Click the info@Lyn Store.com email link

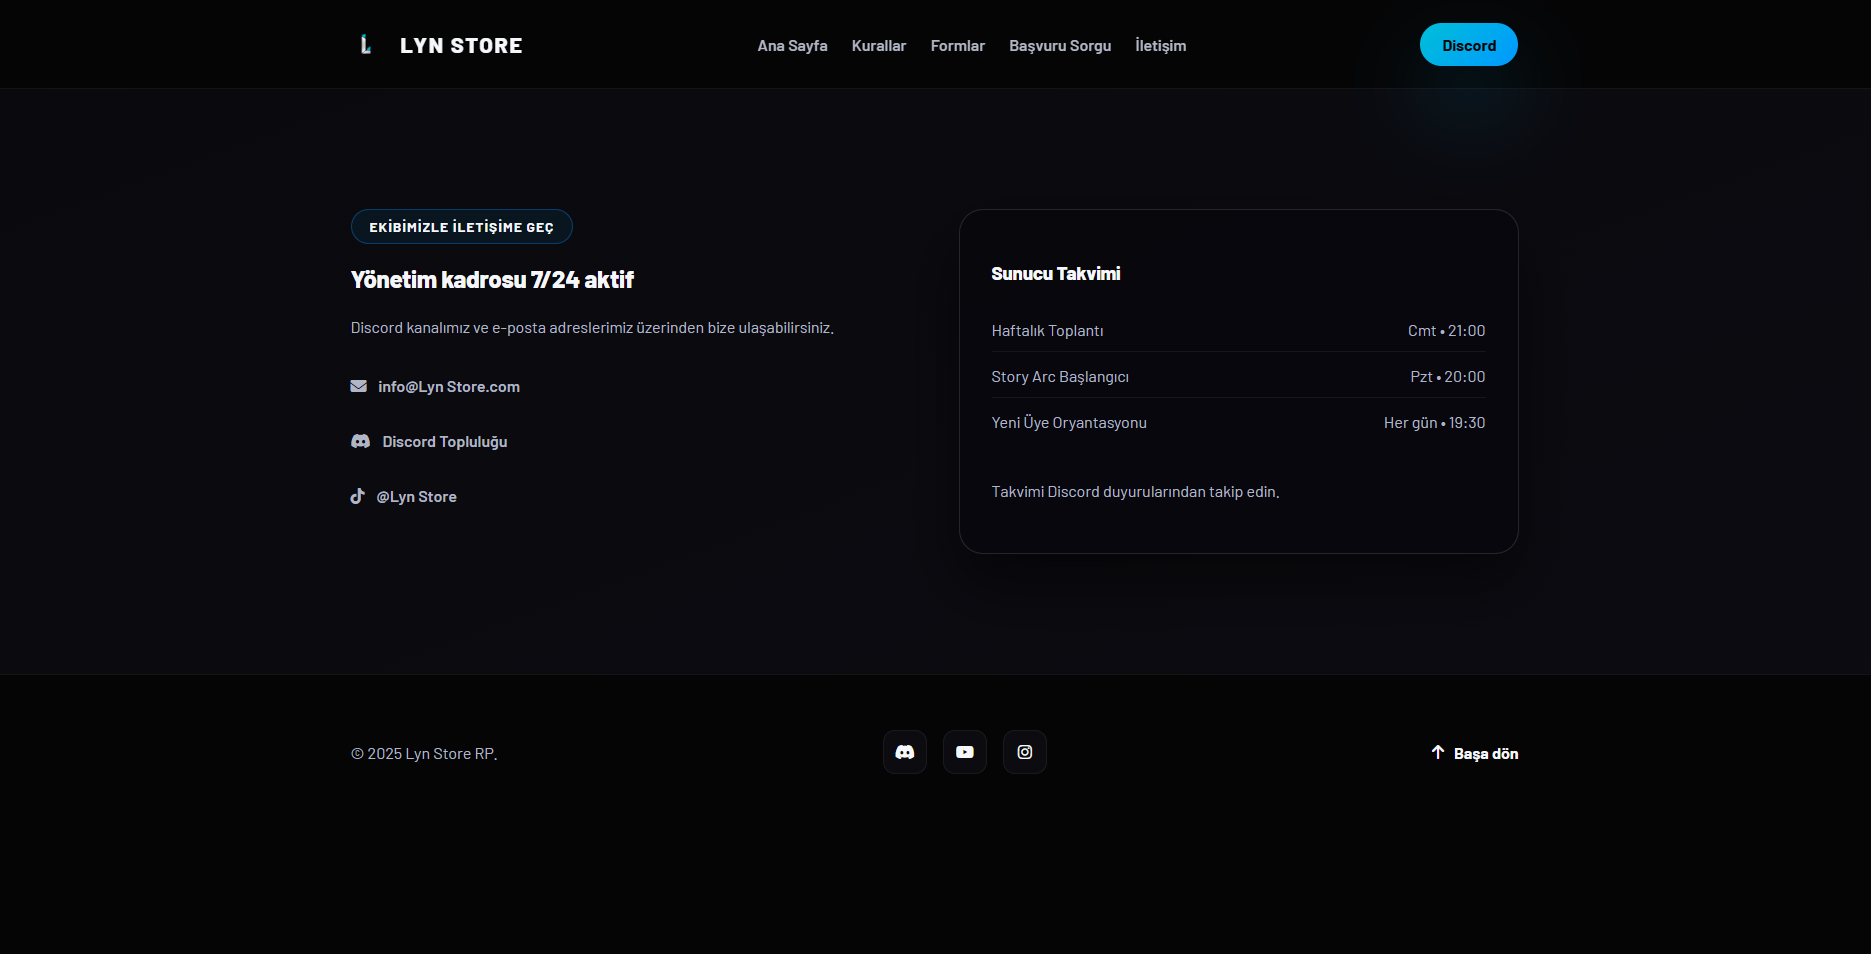[x=448, y=387]
